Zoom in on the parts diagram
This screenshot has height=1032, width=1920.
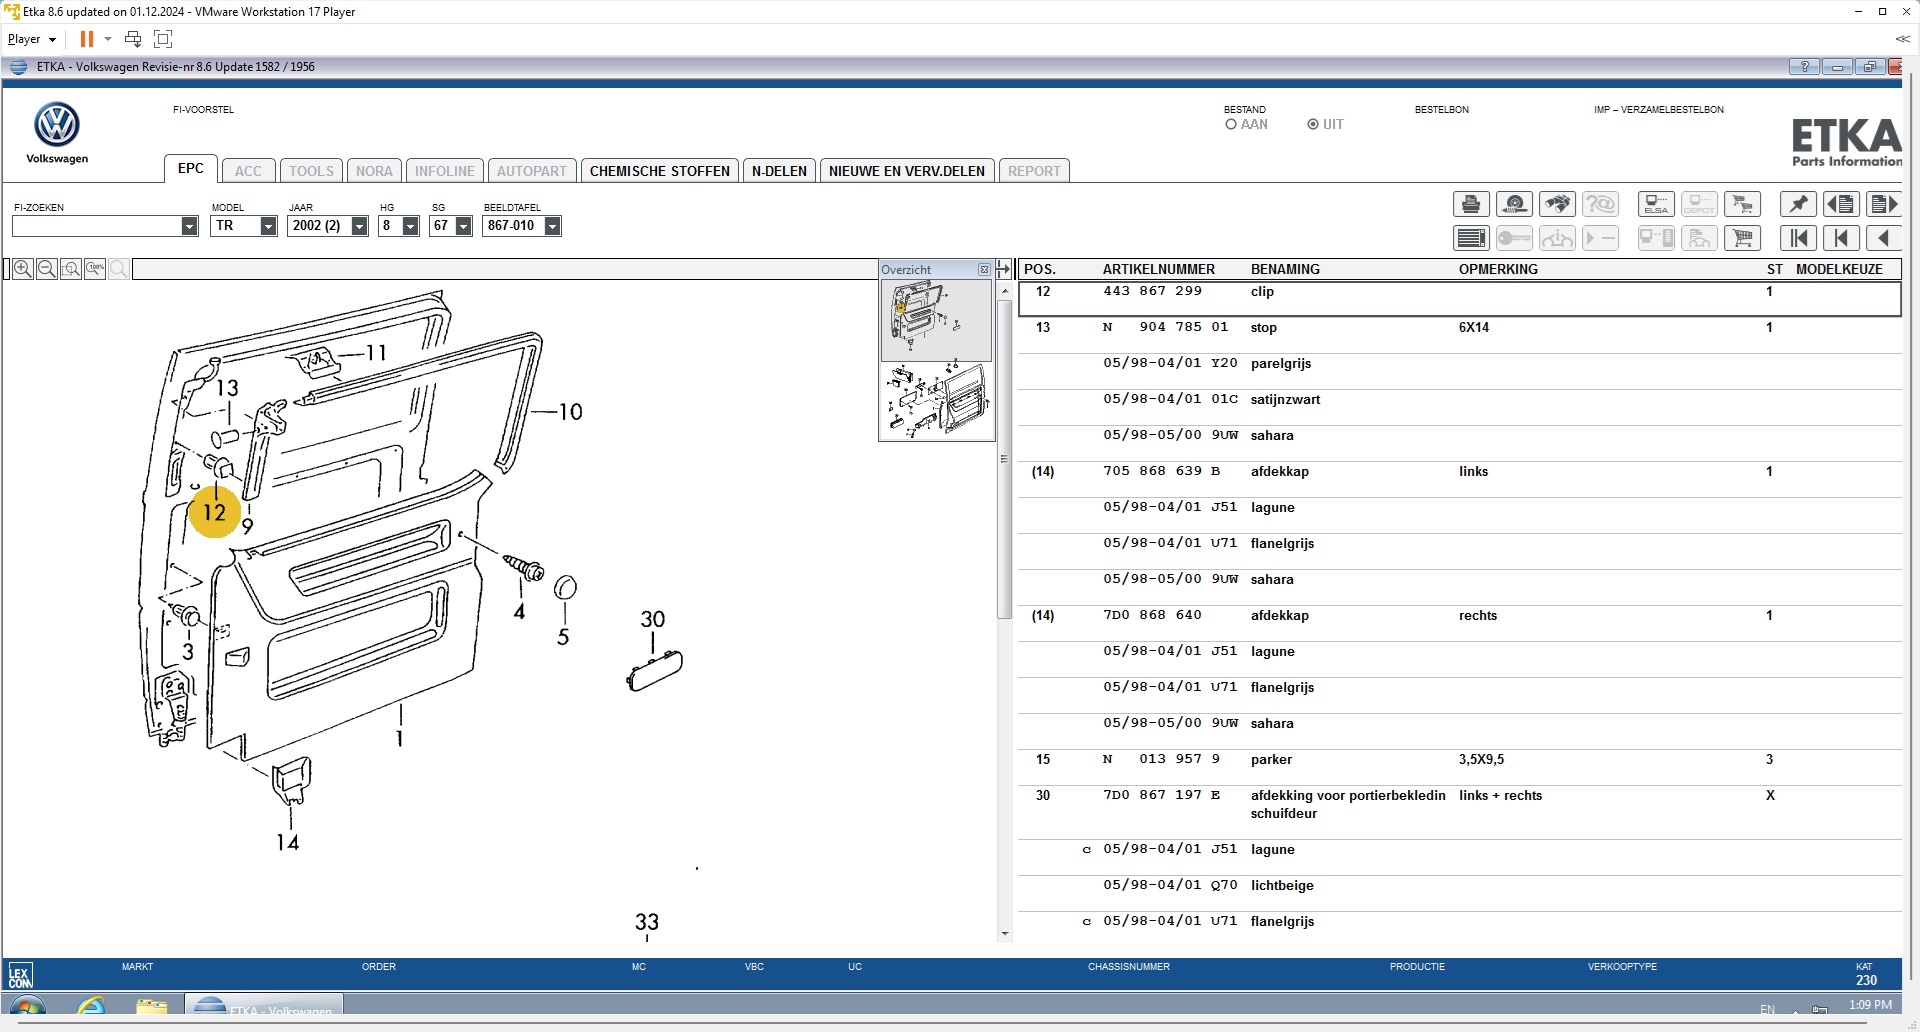pos(22,269)
